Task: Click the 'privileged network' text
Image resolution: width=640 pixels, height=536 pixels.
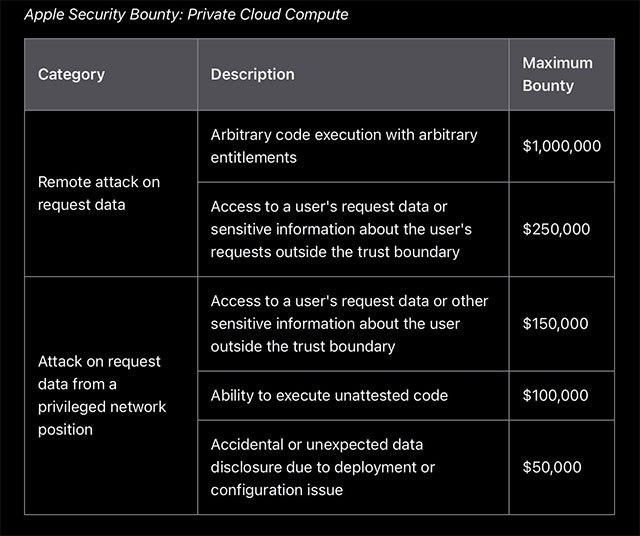Action: (102, 407)
